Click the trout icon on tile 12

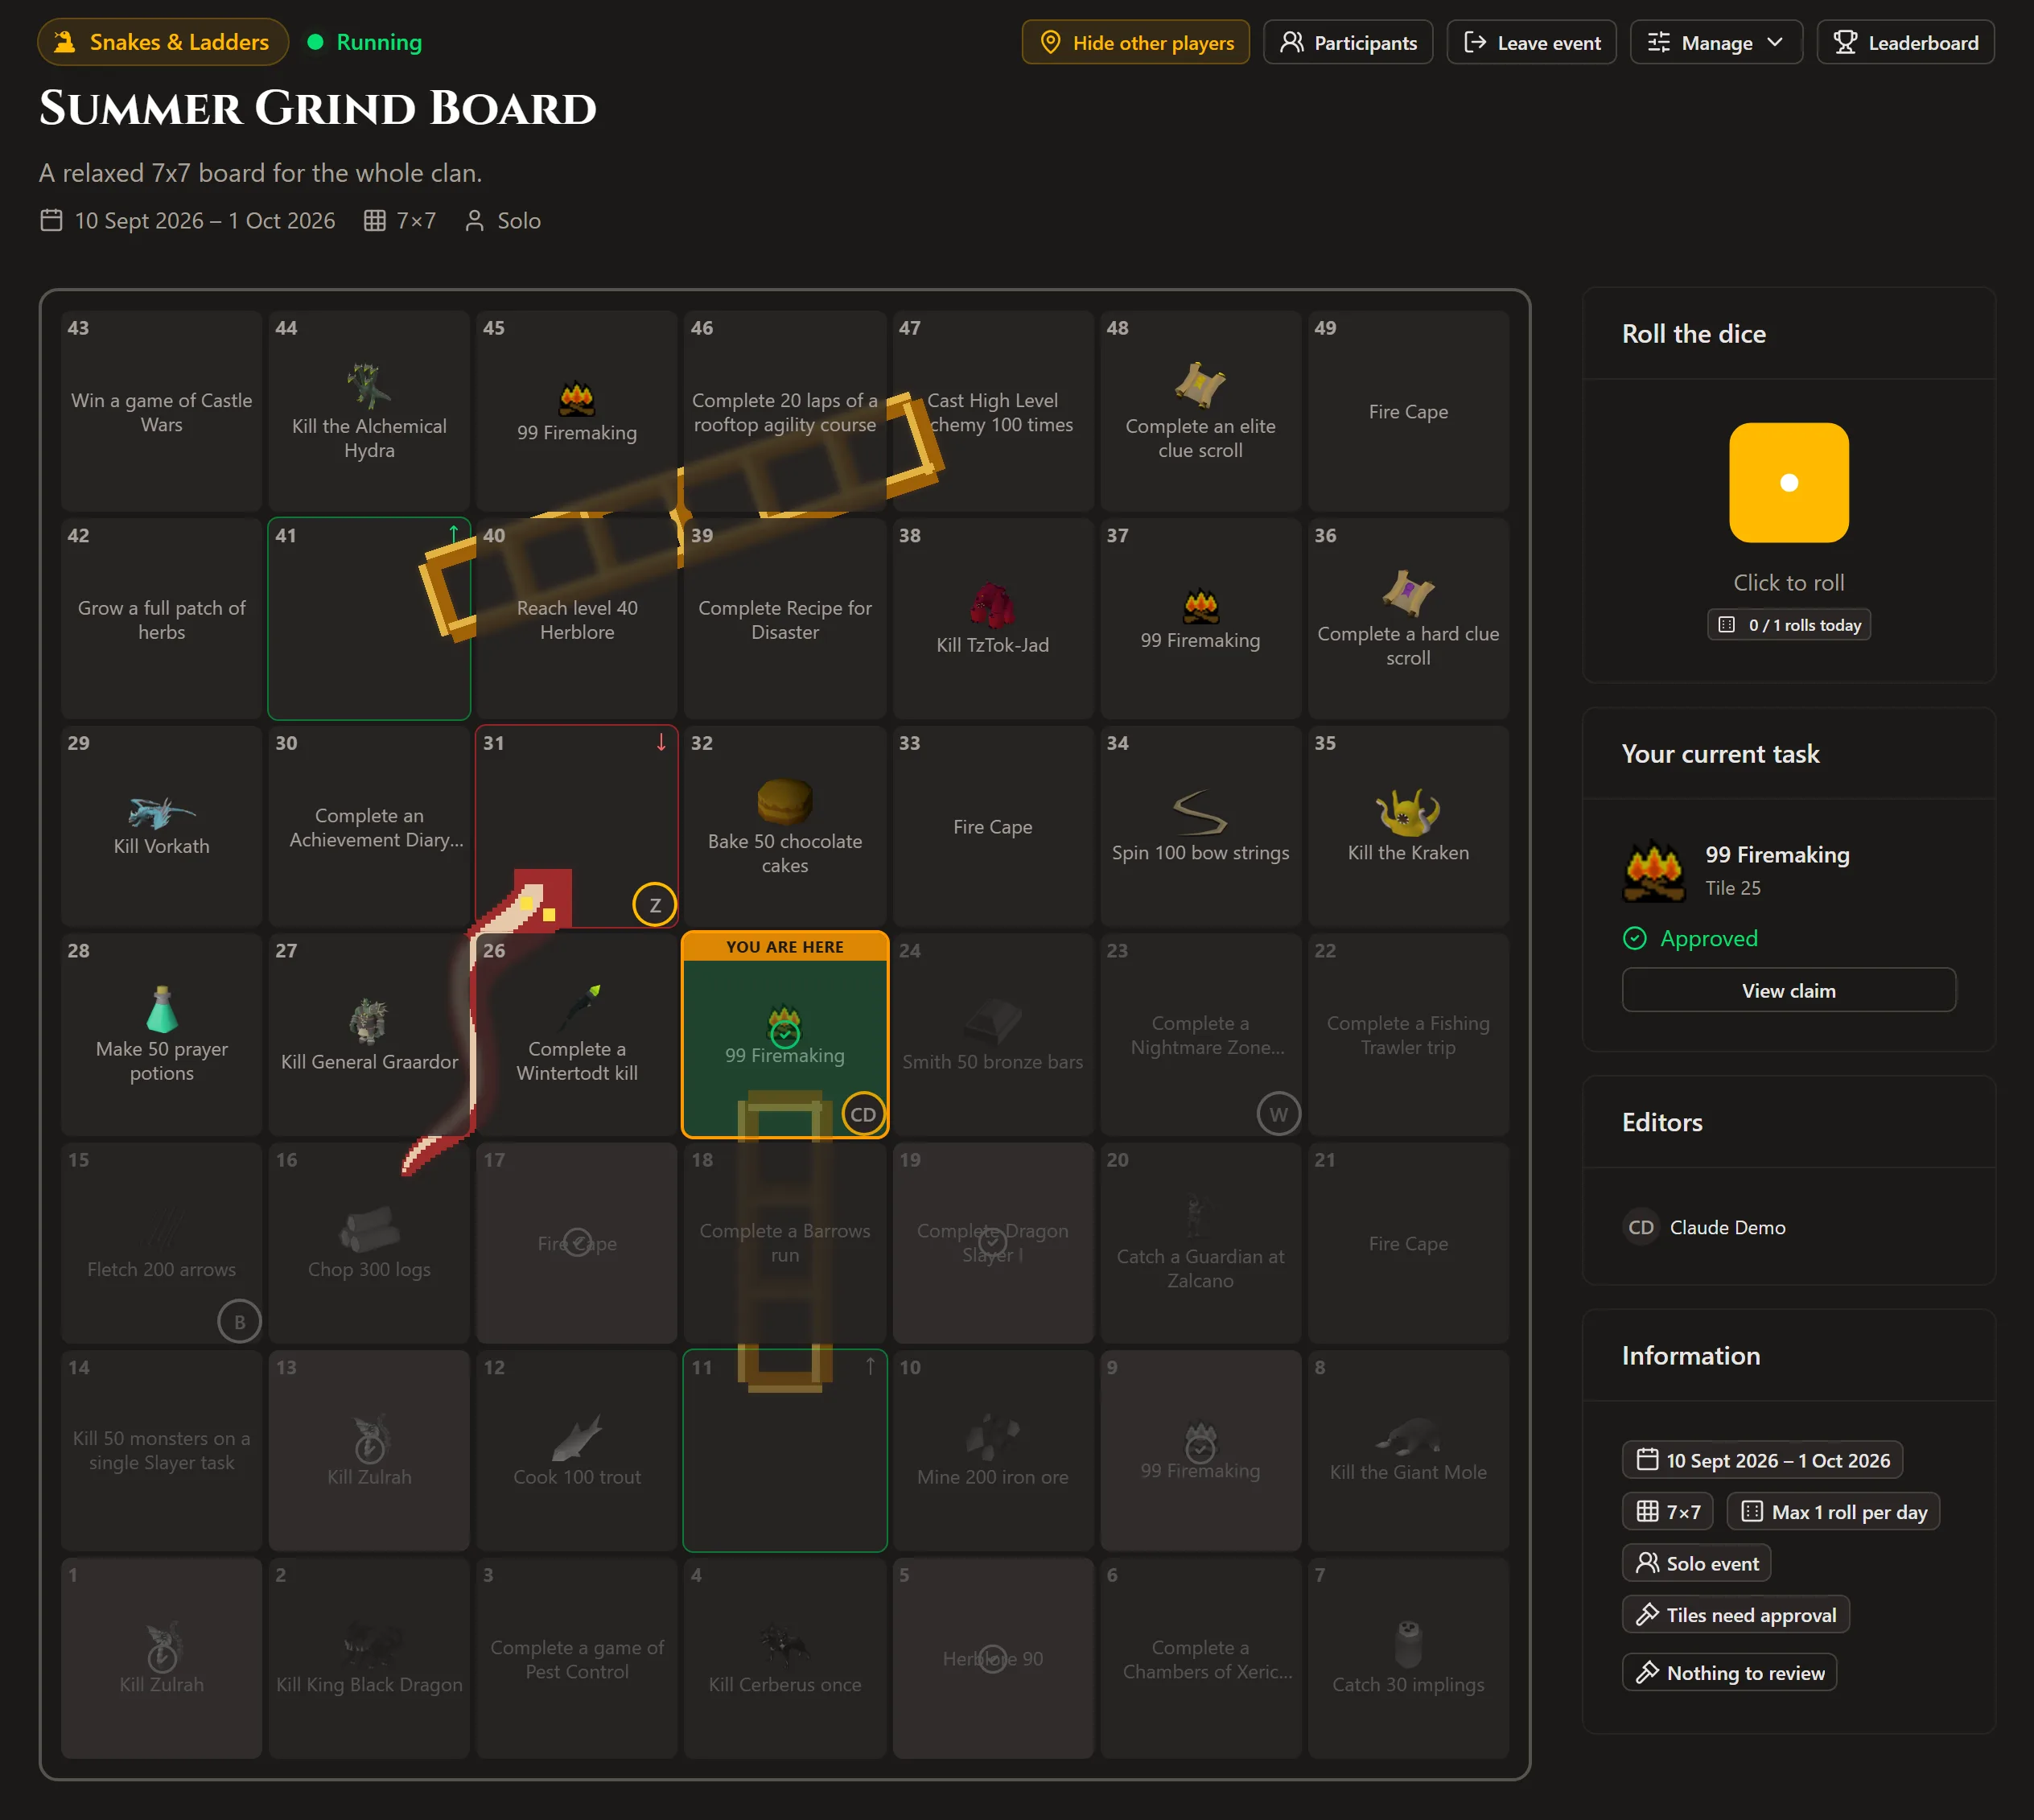pyautogui.click(x=577, y=1437)
